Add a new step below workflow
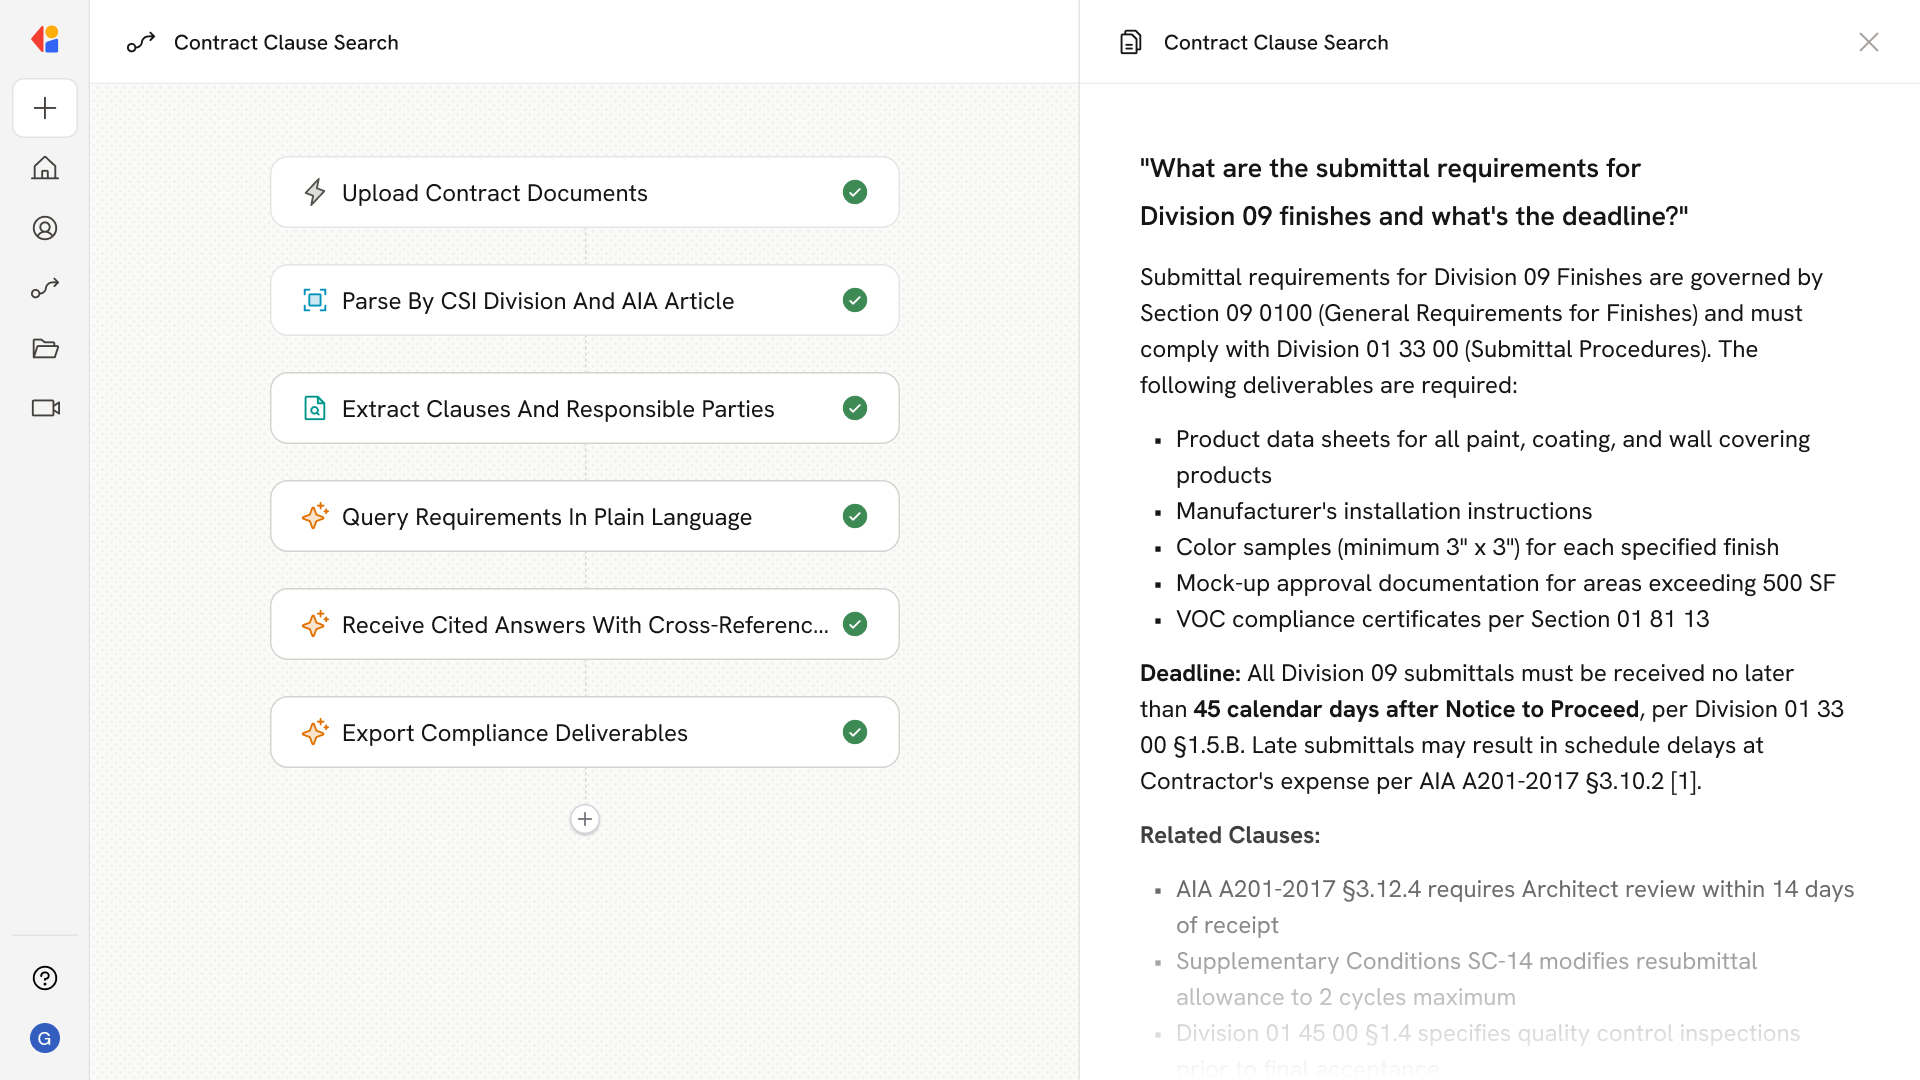 tap(585, 819)
